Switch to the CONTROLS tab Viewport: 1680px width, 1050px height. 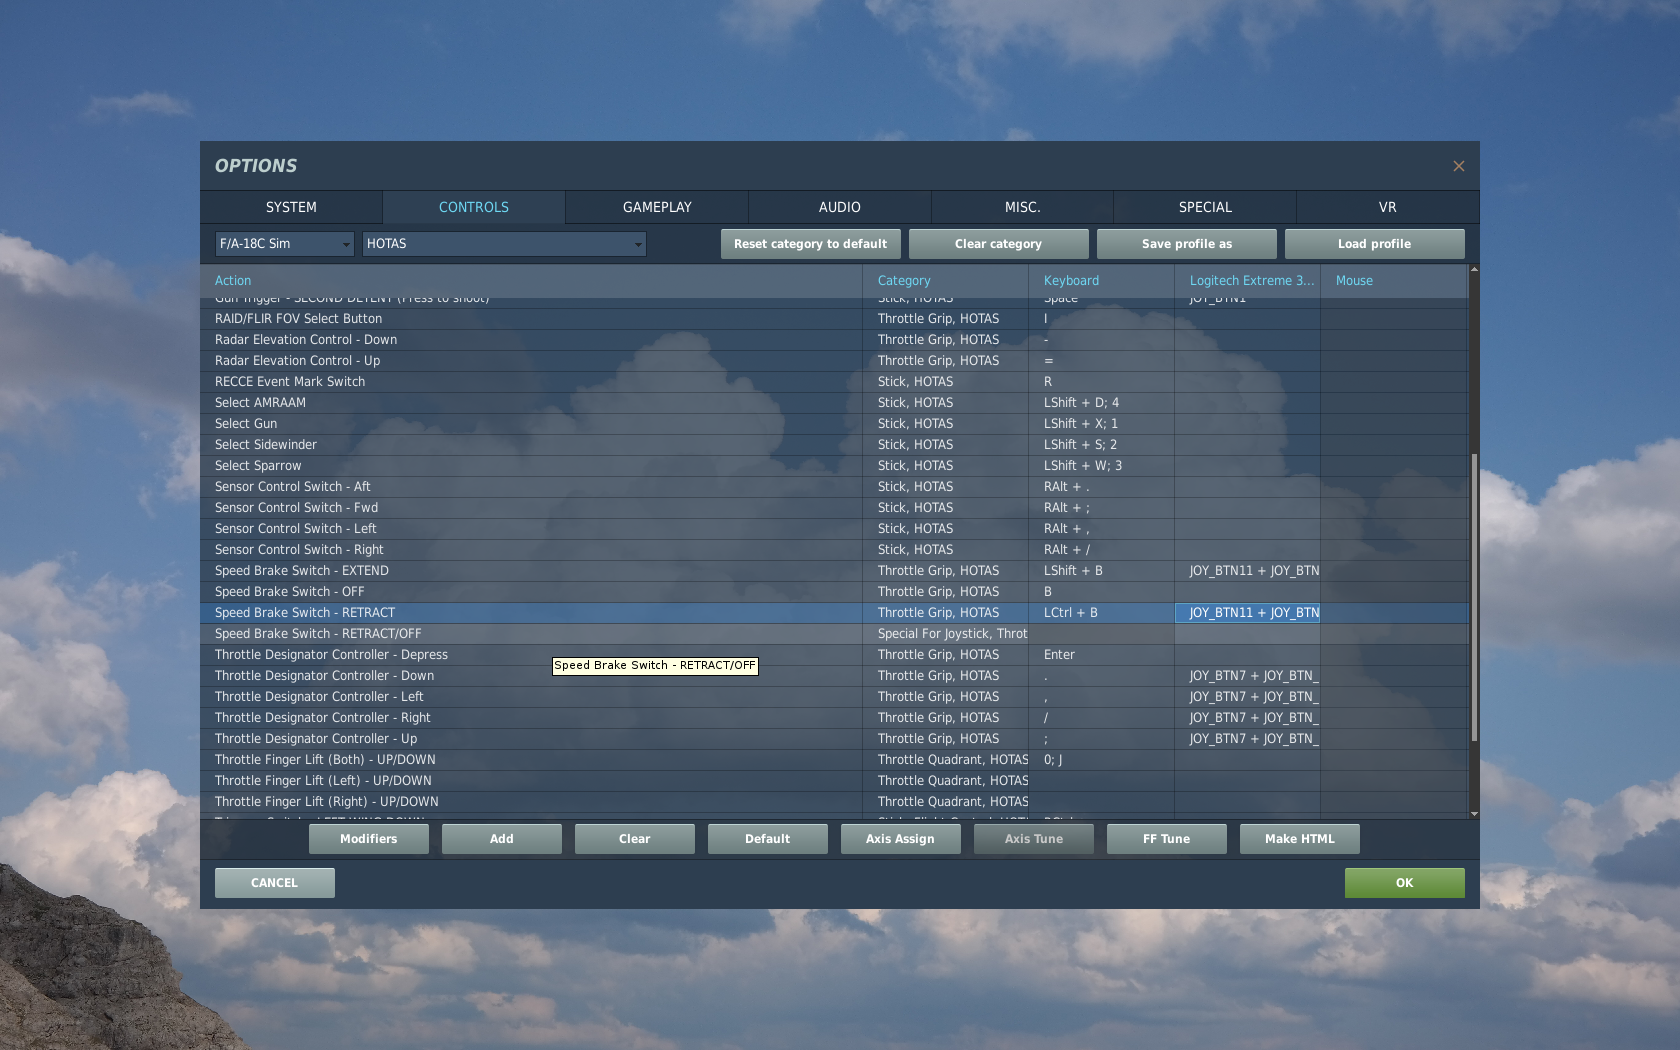point(474,207)
